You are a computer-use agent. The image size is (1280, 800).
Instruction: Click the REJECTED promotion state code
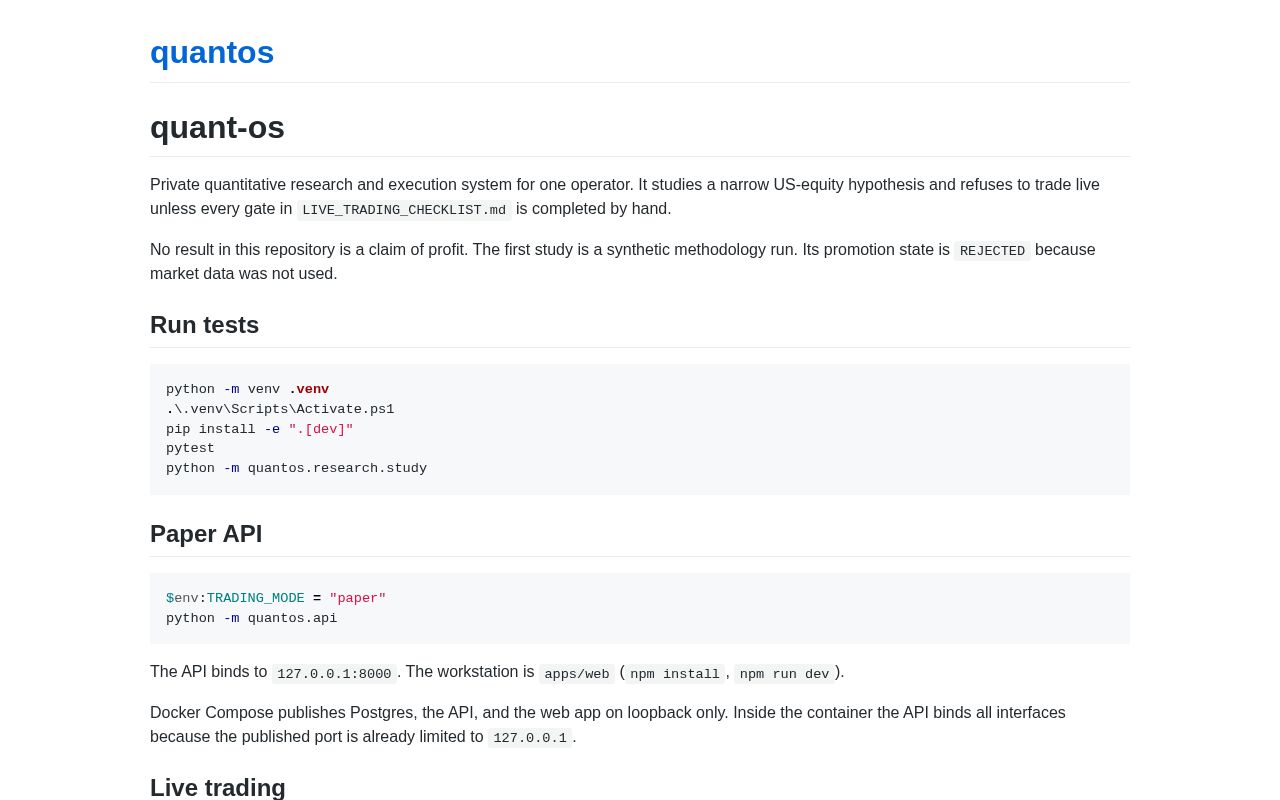click(x=992, y=251)
